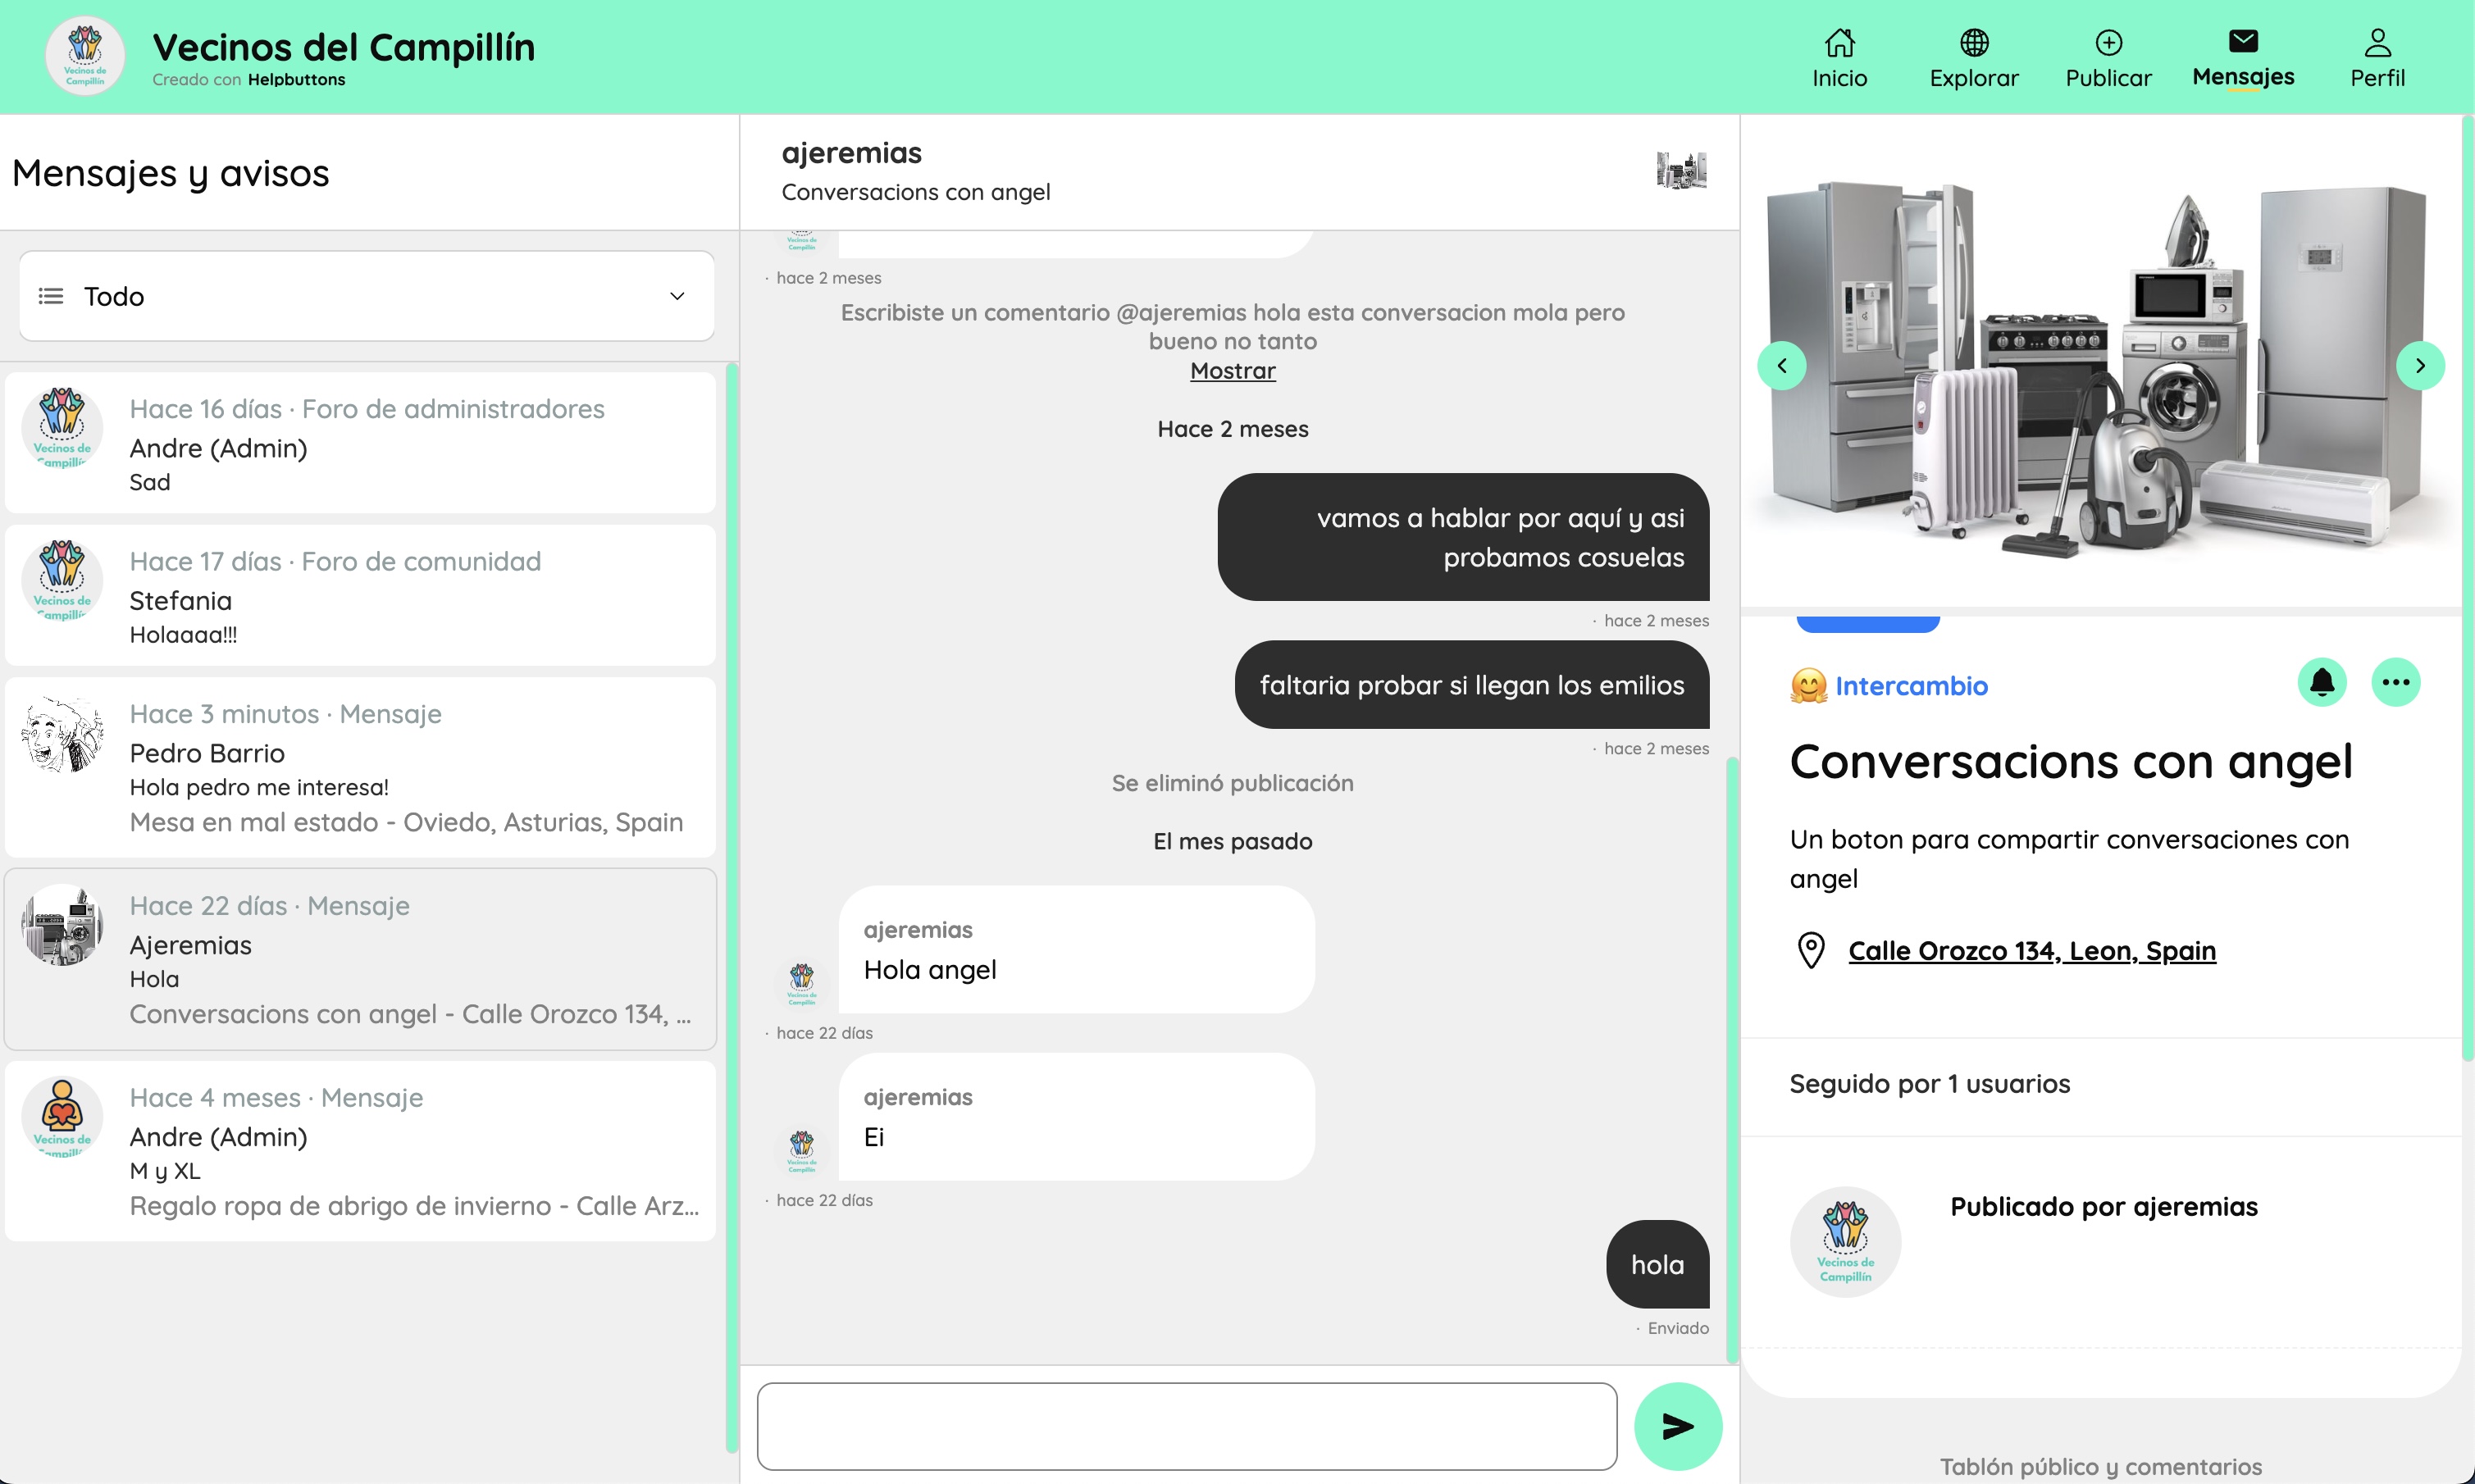The height and width of the screenshot is (1484, 2475).
Task: Open Ajeremias 'Hola' conversation
Action: [360, 959]
